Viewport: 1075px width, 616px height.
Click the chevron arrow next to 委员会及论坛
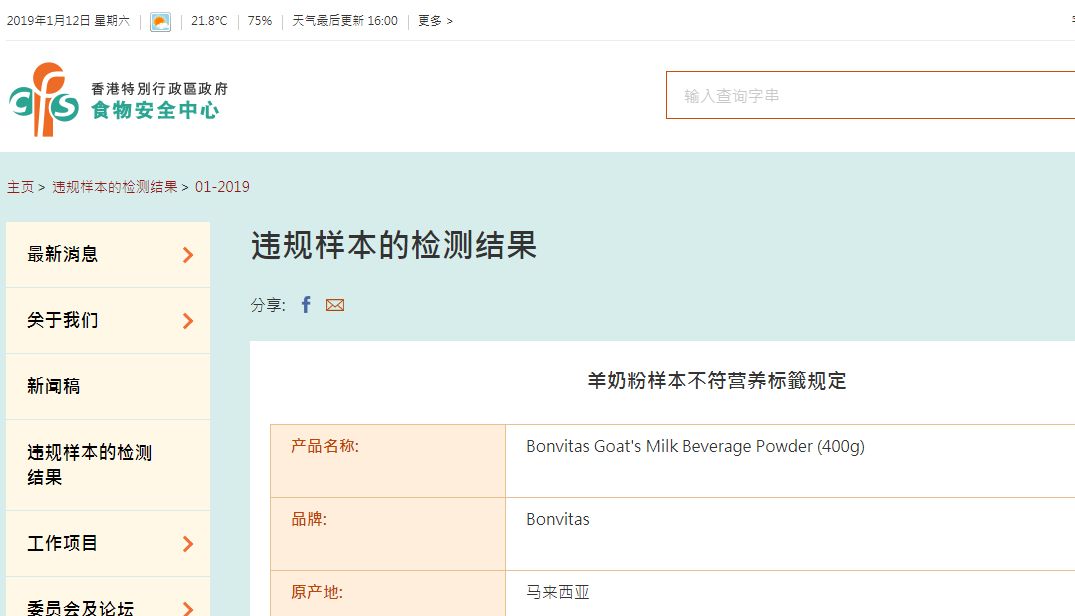click(x=187, y=608)
